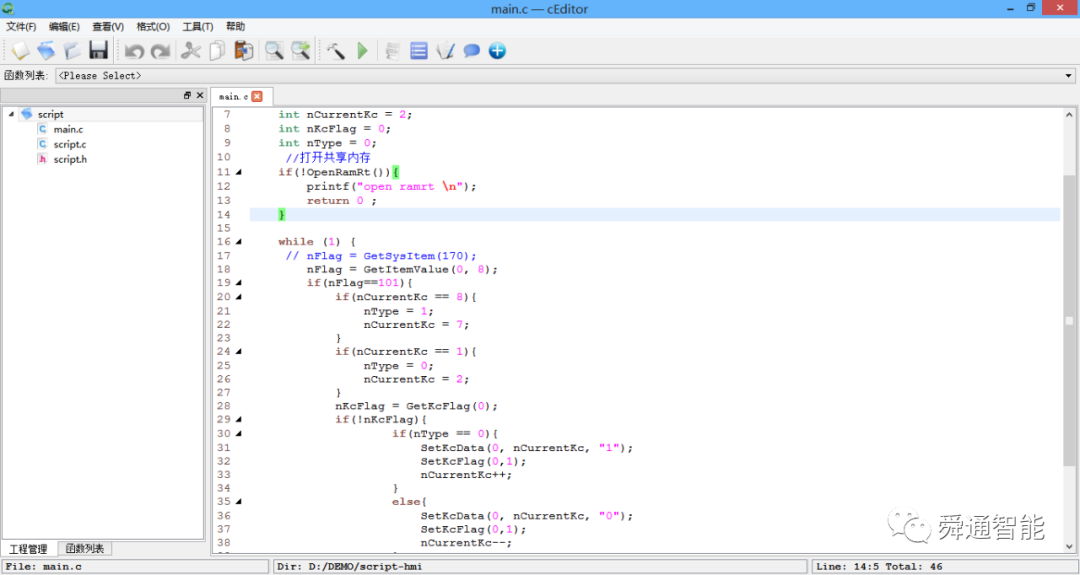Open Find with the magnifier icon
This screenshot has width=1080, height=575.
click(x=274, y=50)
